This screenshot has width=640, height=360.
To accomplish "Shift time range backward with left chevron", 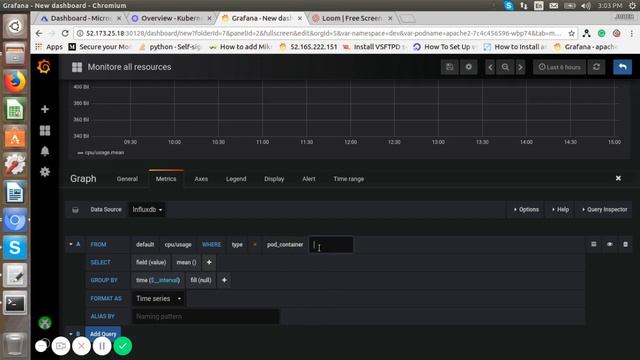I will point(491,67).
